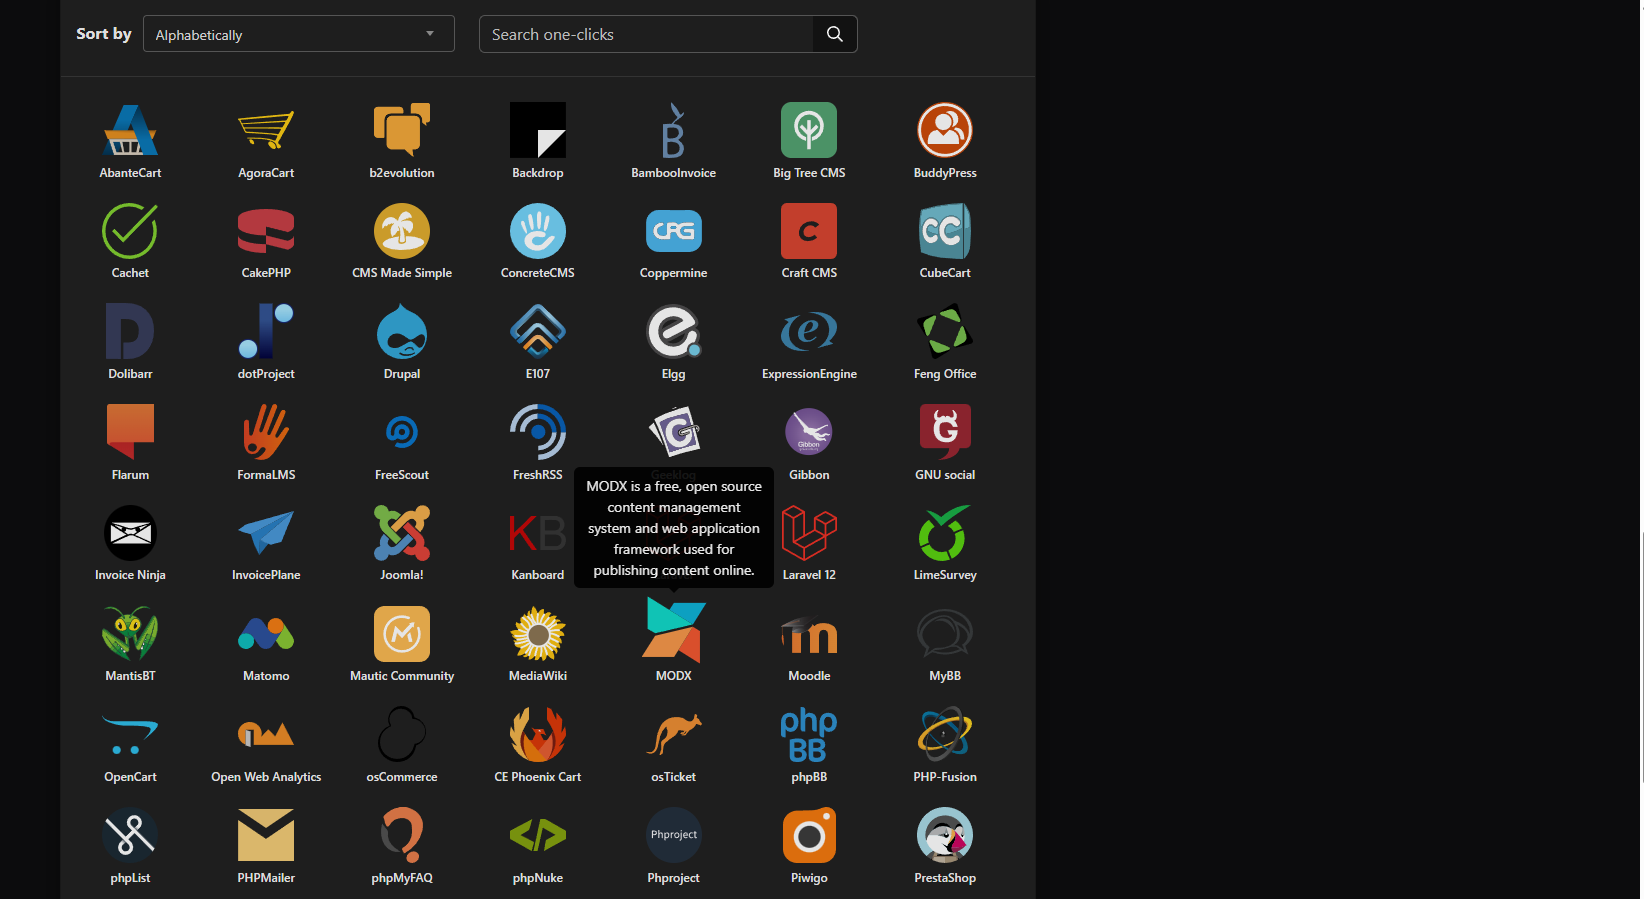The image size is (1644, 899).
Task: Open the MediaWiki sunflower icon
Action: tap(538, 634)
